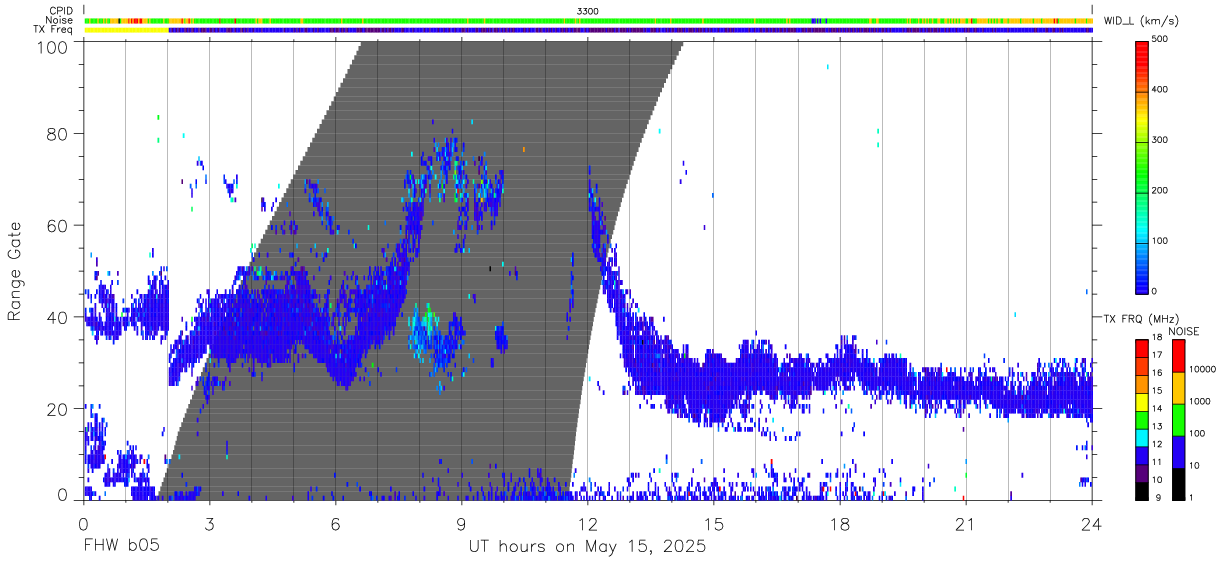Click the 3 hour tick on UT axis
Viewport: 1228px width, 567px height.
tap(209, 523)
